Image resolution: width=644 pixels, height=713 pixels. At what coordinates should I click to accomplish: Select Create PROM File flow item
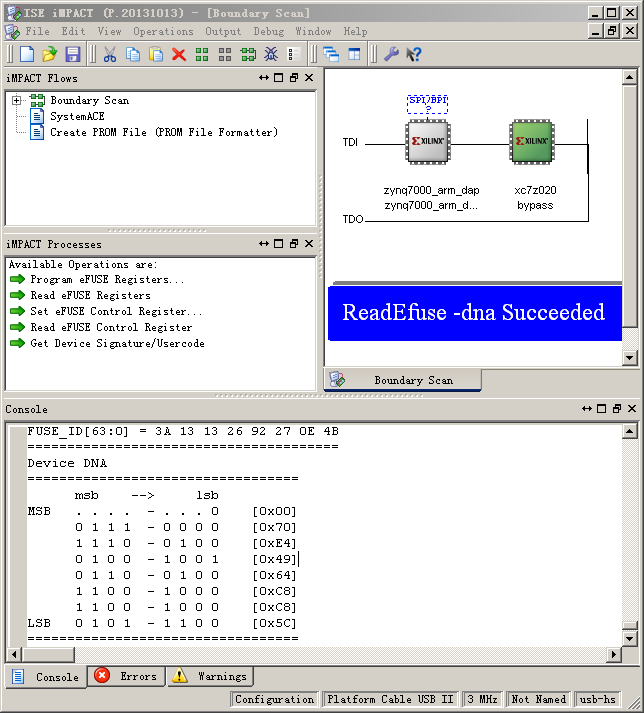(x=164, y=132)
